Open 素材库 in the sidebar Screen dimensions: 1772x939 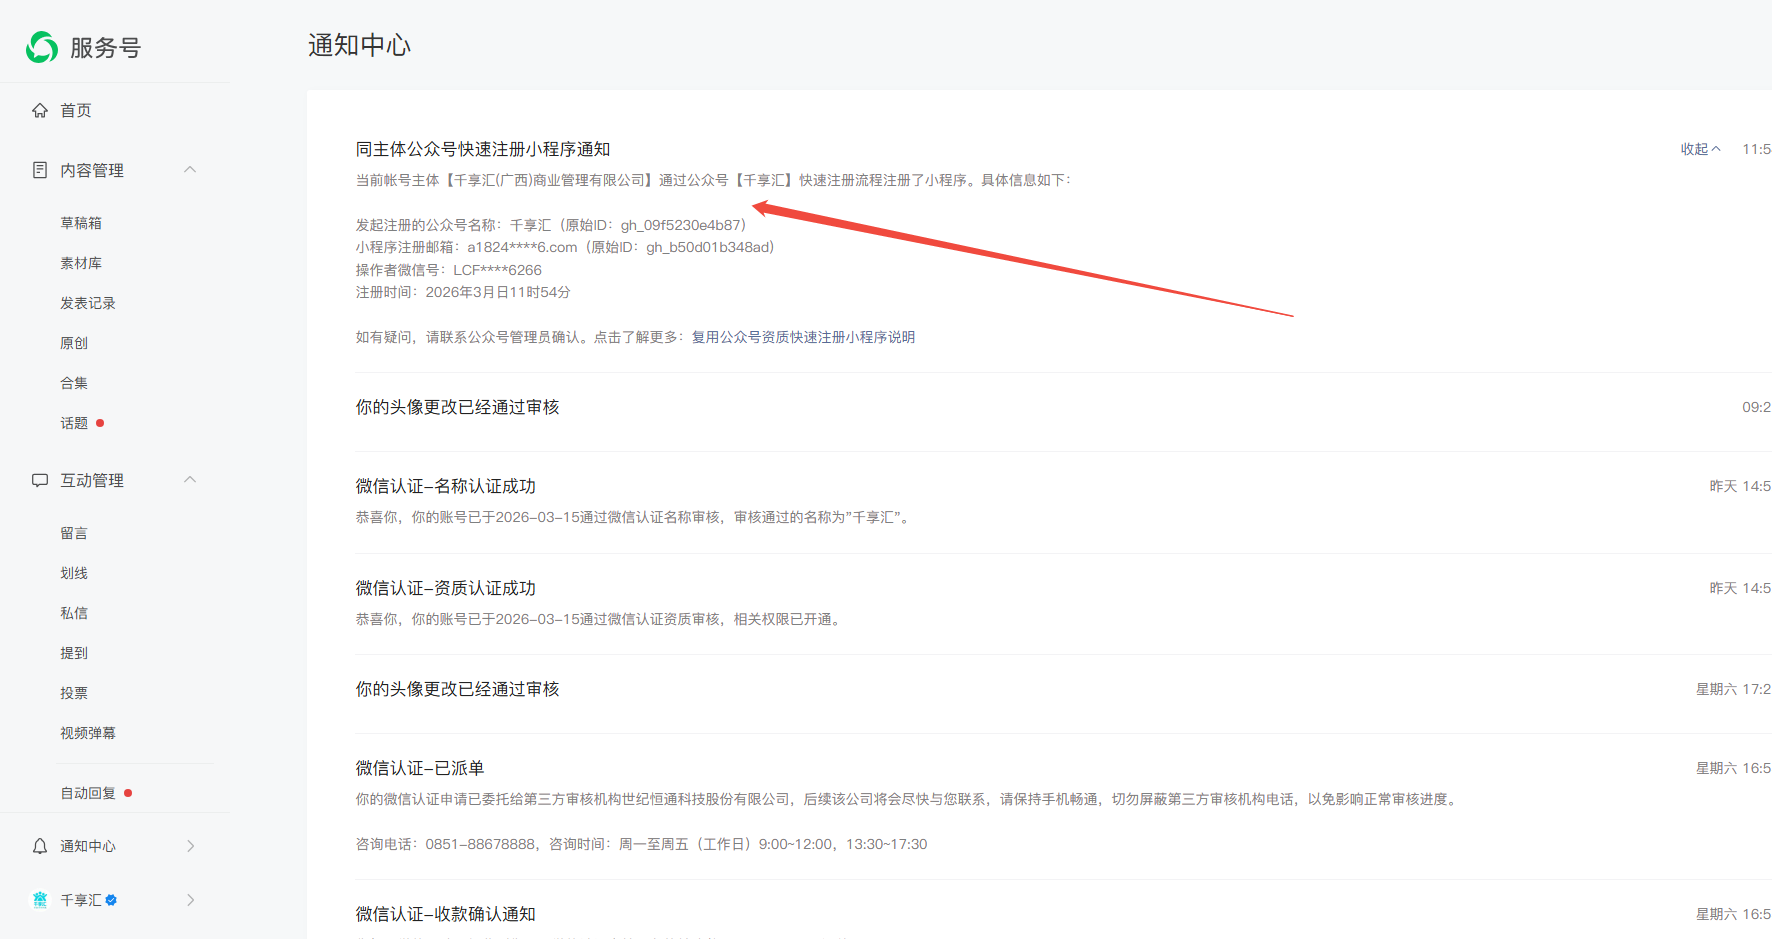pos(81,263)
